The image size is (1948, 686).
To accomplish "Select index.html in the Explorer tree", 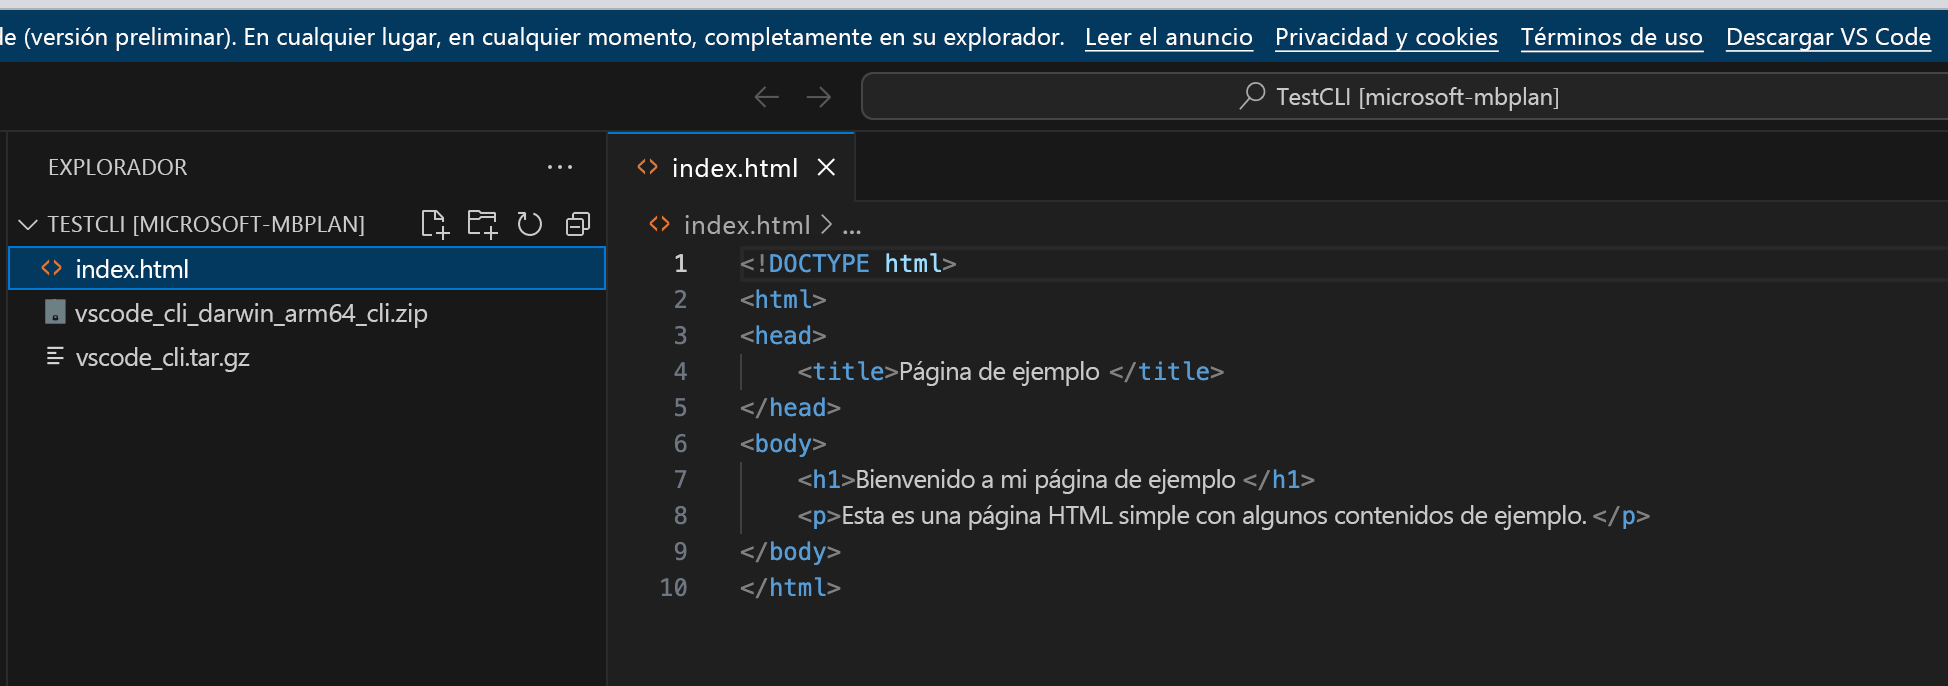I will coord(307,268).
